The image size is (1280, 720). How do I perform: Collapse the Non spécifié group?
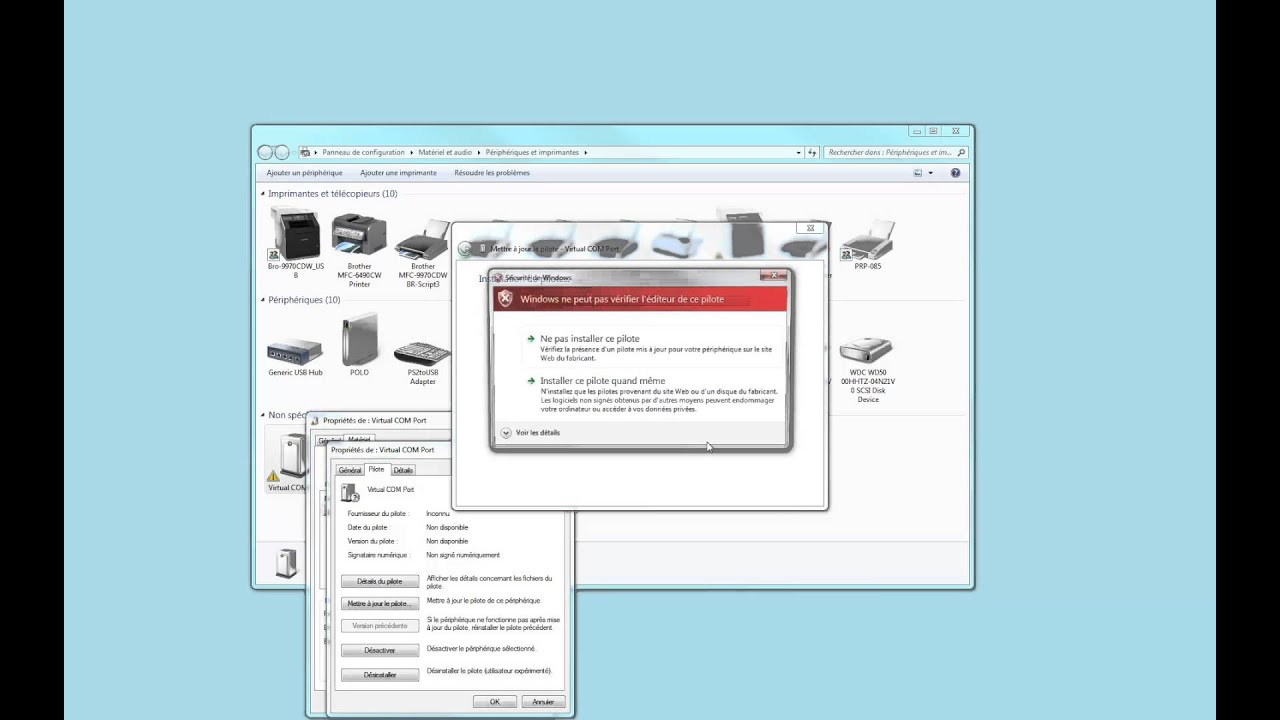point(263,415)
